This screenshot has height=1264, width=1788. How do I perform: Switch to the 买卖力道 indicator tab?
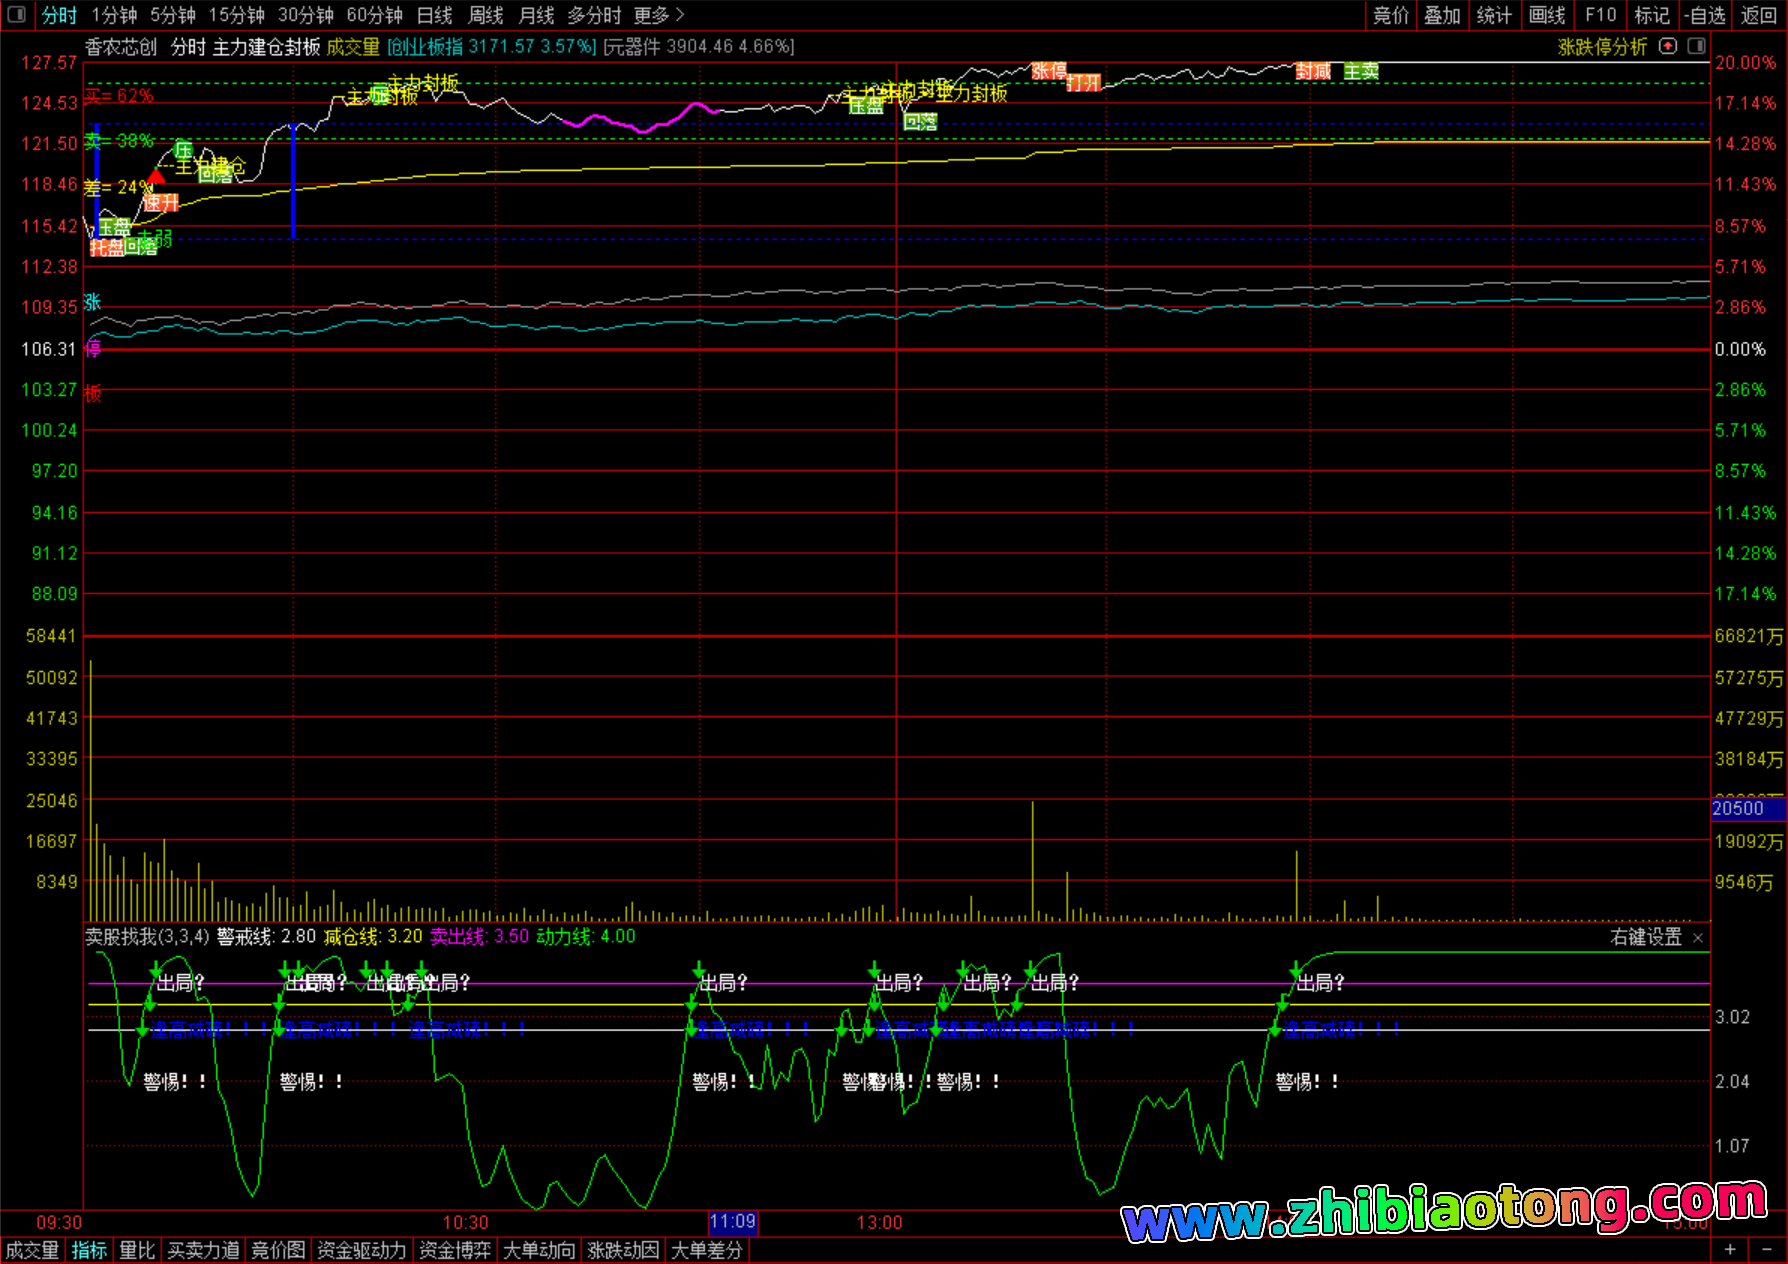click(x=203, y=1250)
